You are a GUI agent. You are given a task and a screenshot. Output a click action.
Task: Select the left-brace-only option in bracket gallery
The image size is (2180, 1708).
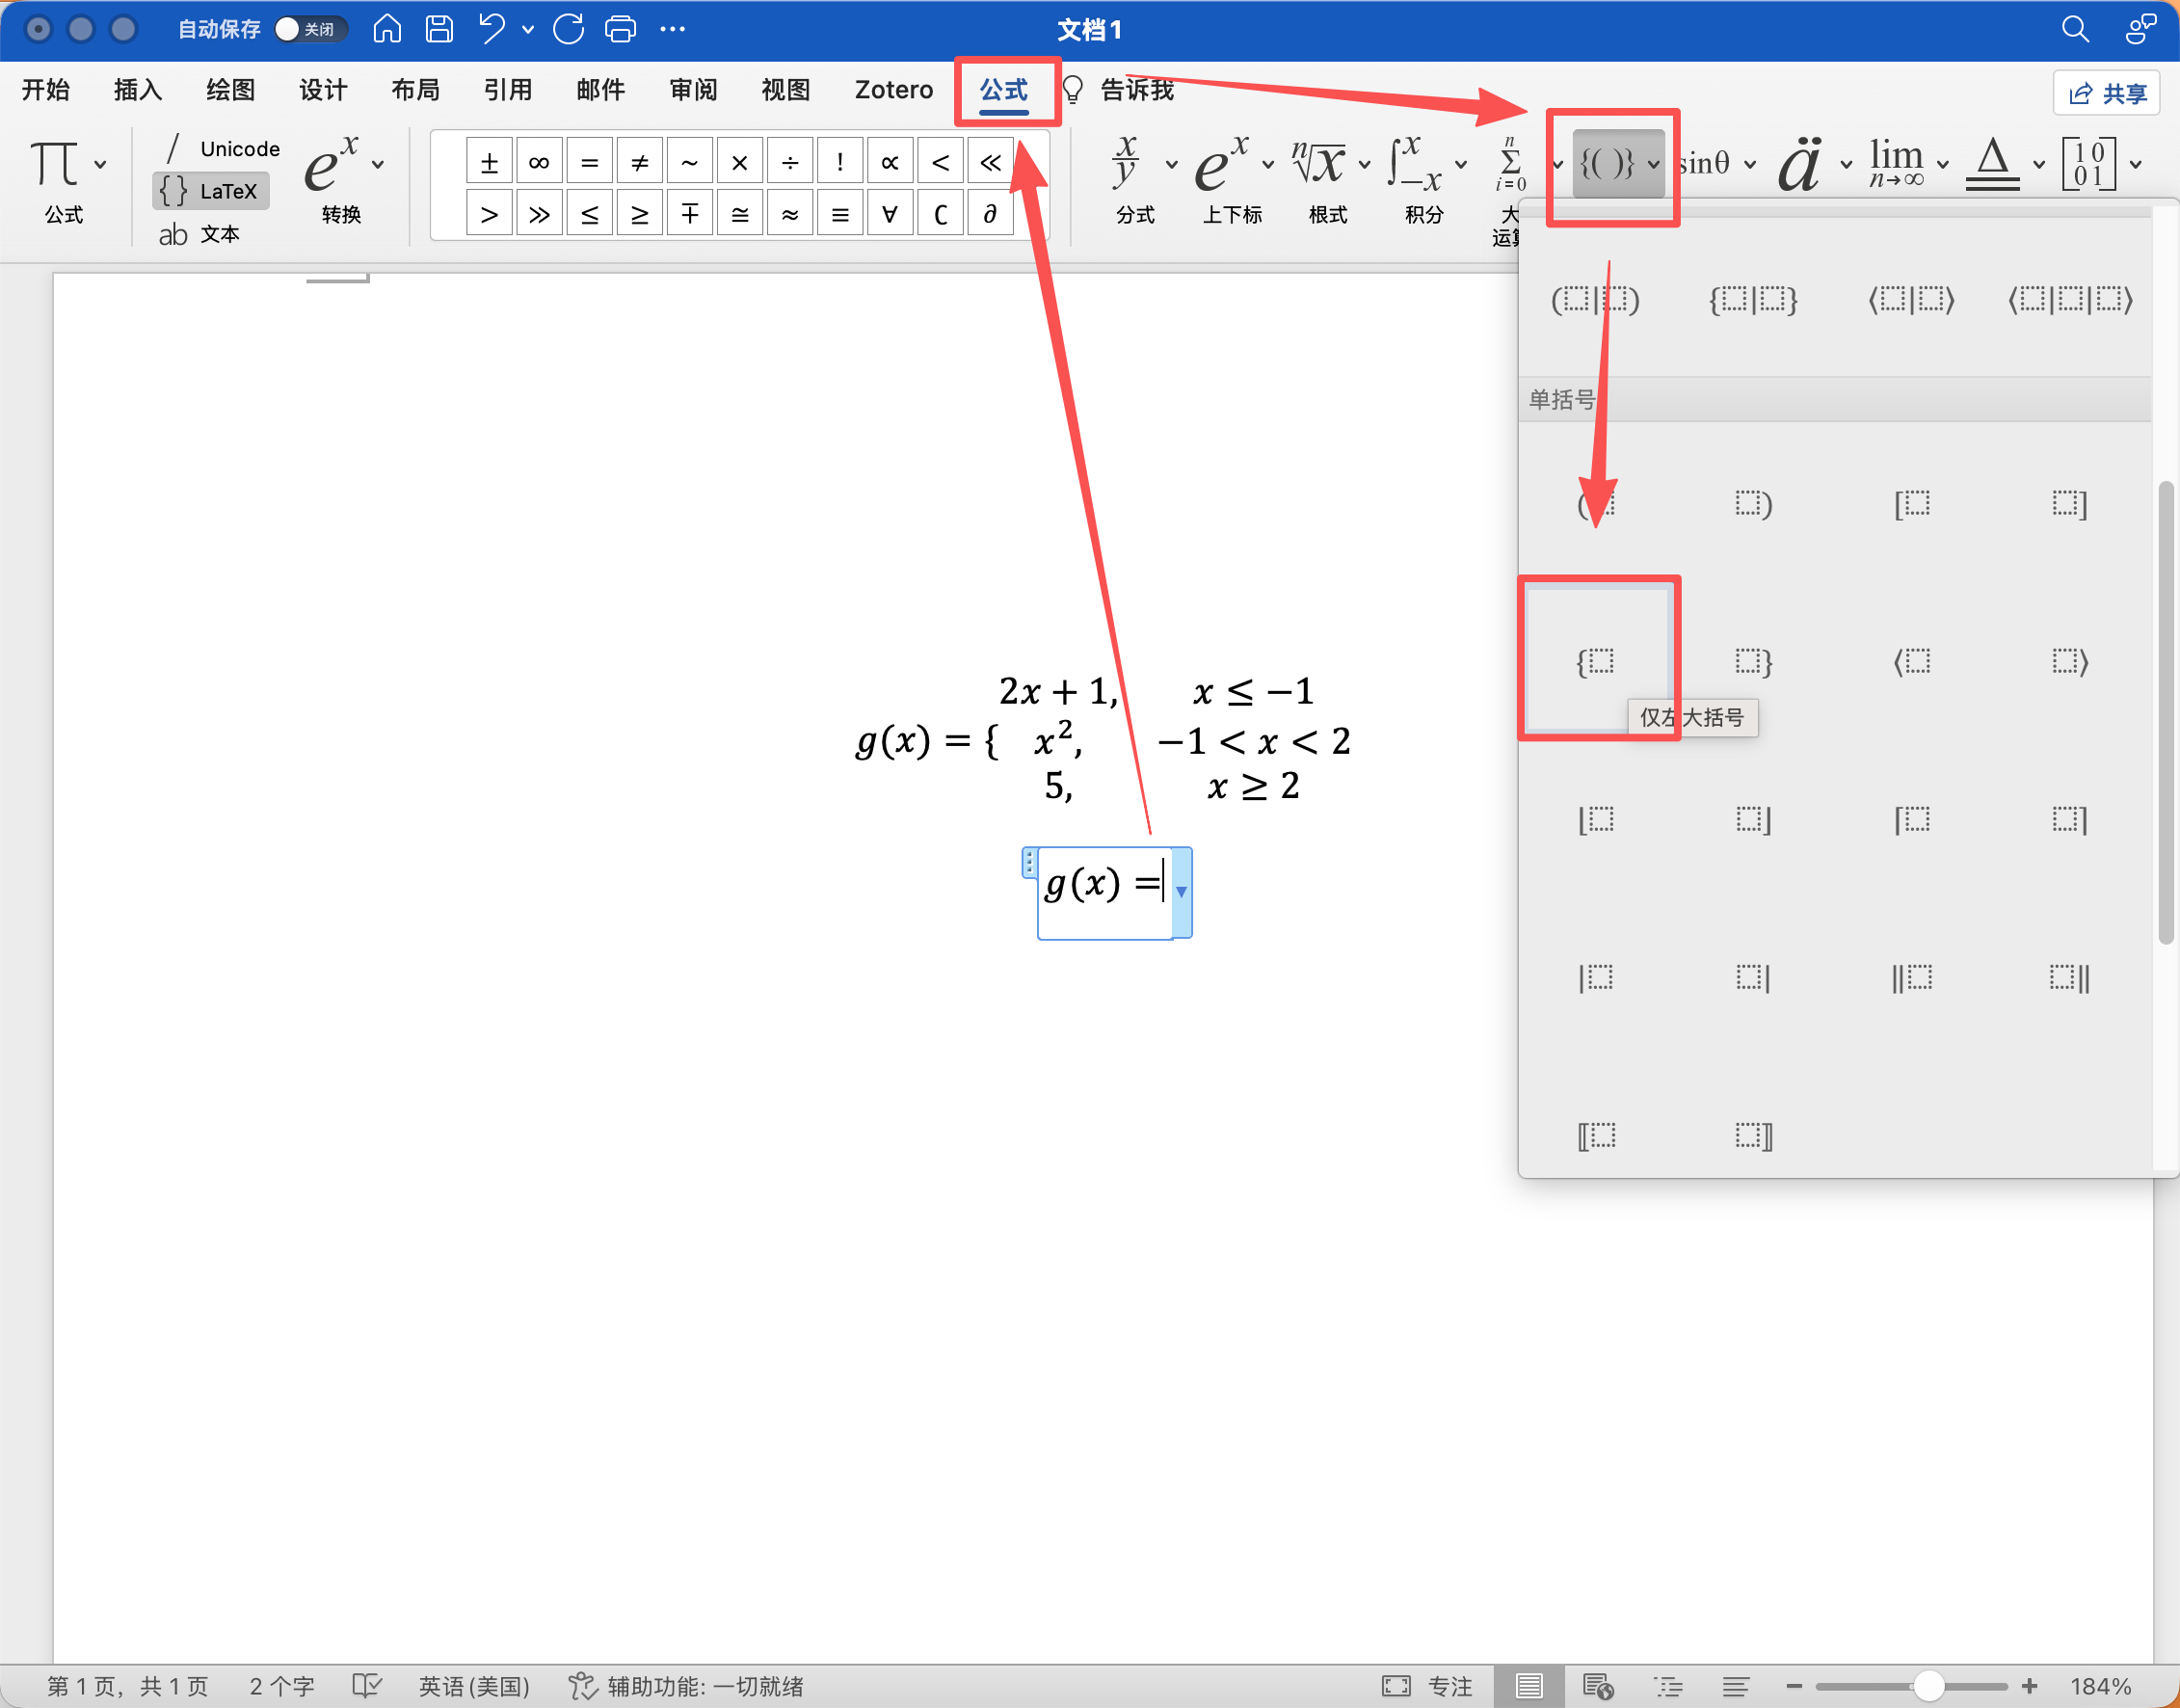(x=1597, y=660)
